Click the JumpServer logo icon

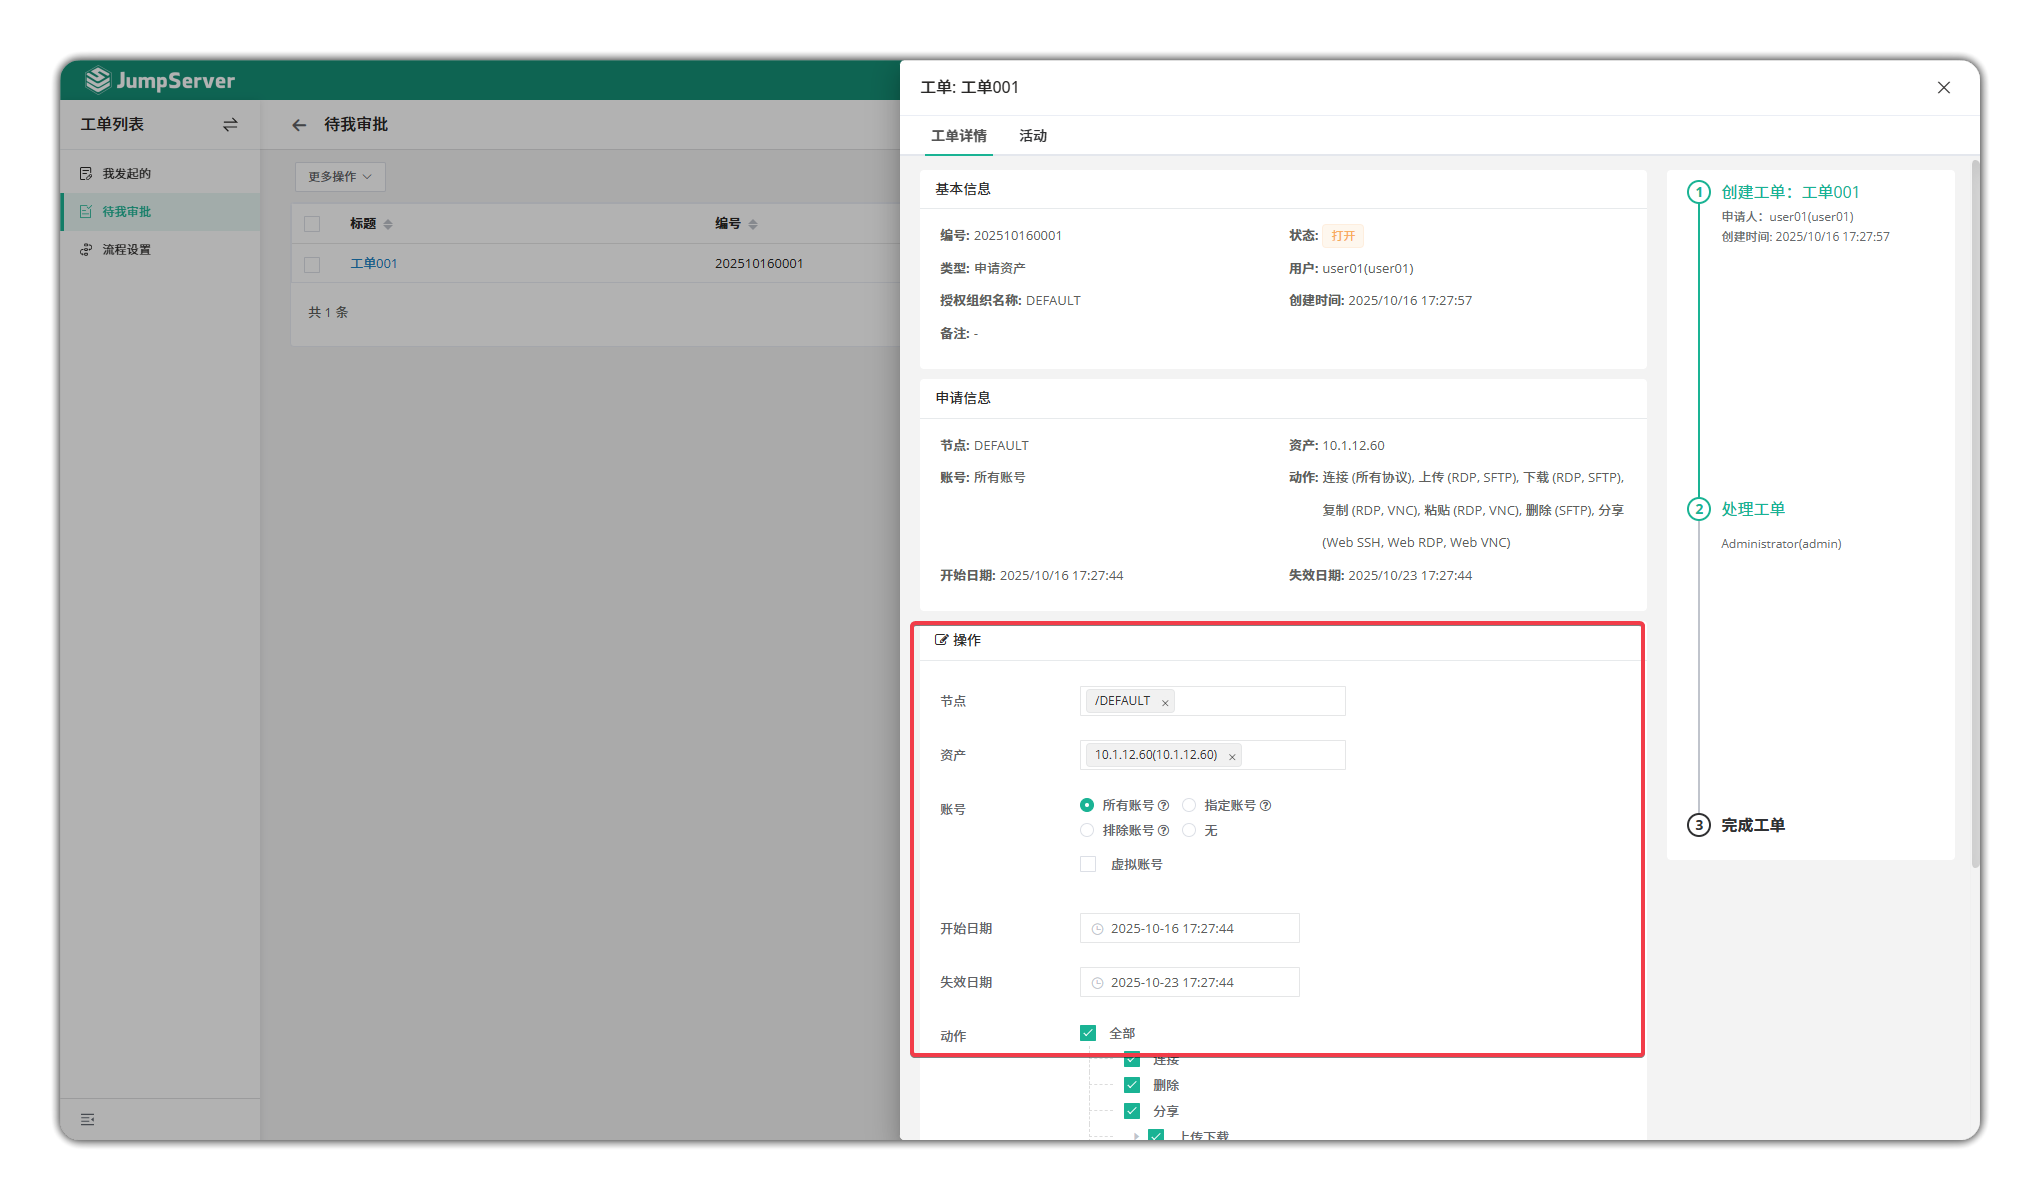98,80
